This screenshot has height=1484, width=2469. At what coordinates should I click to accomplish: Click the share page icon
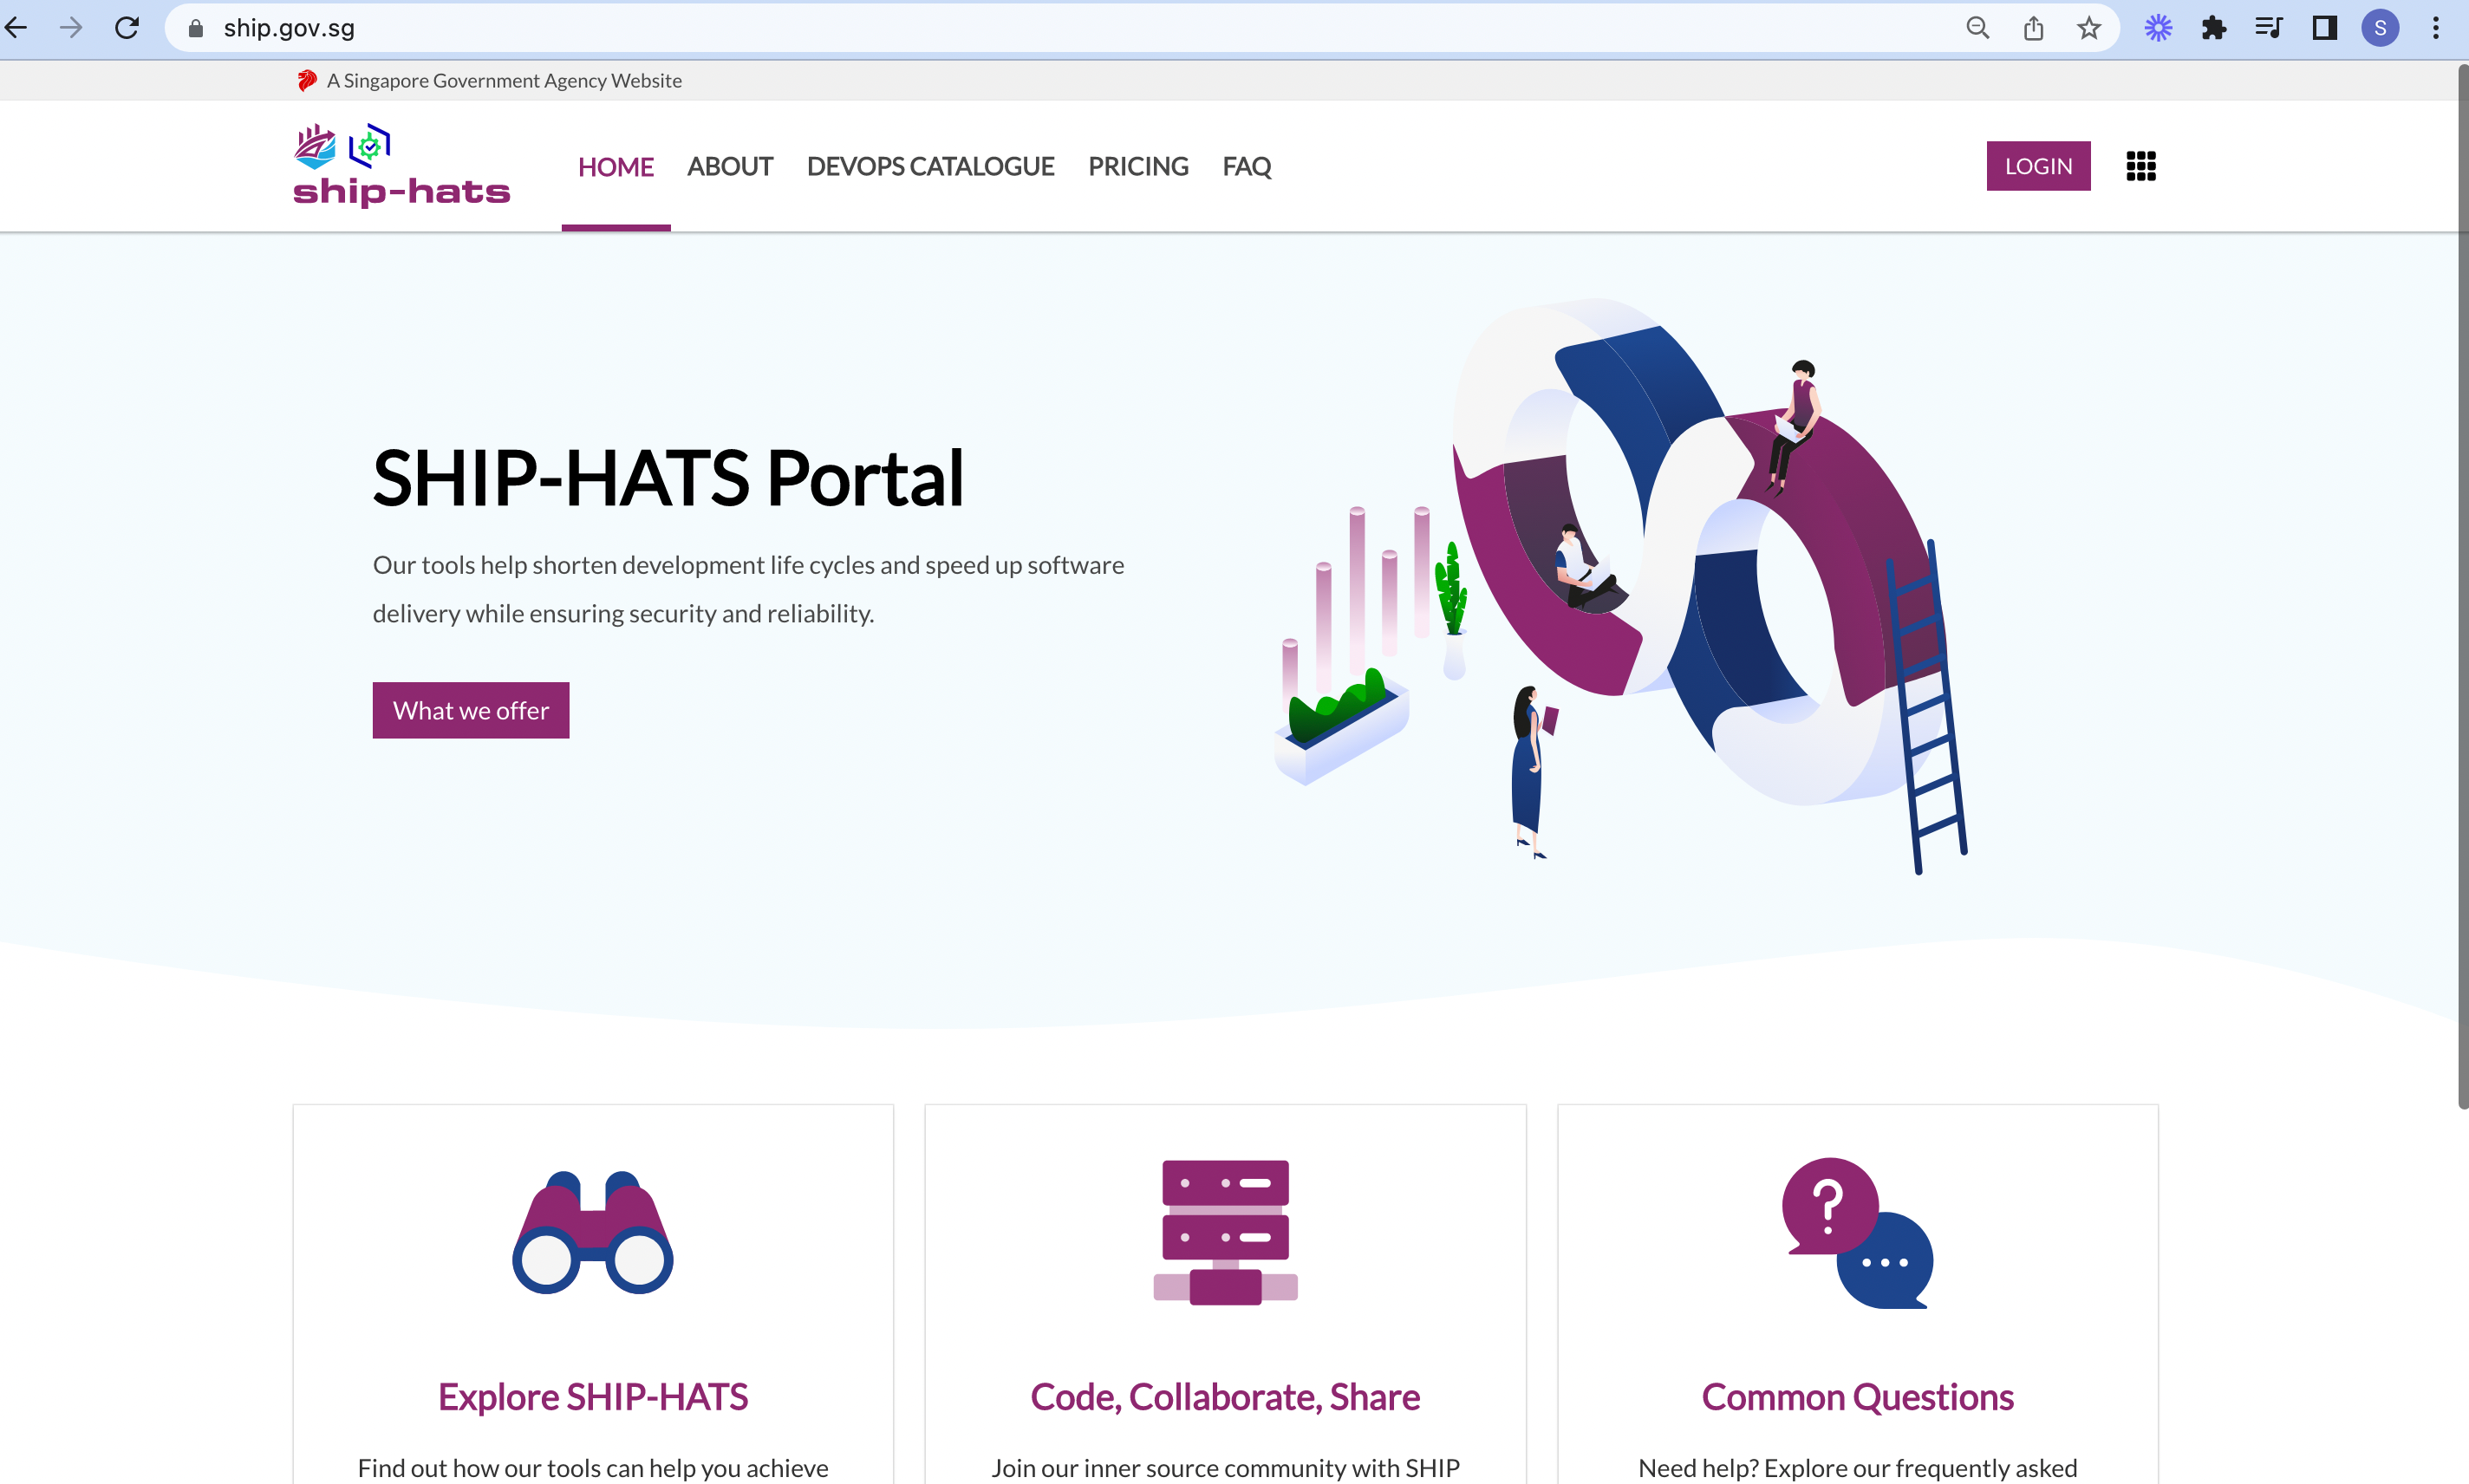click(x=2033, y=28)
